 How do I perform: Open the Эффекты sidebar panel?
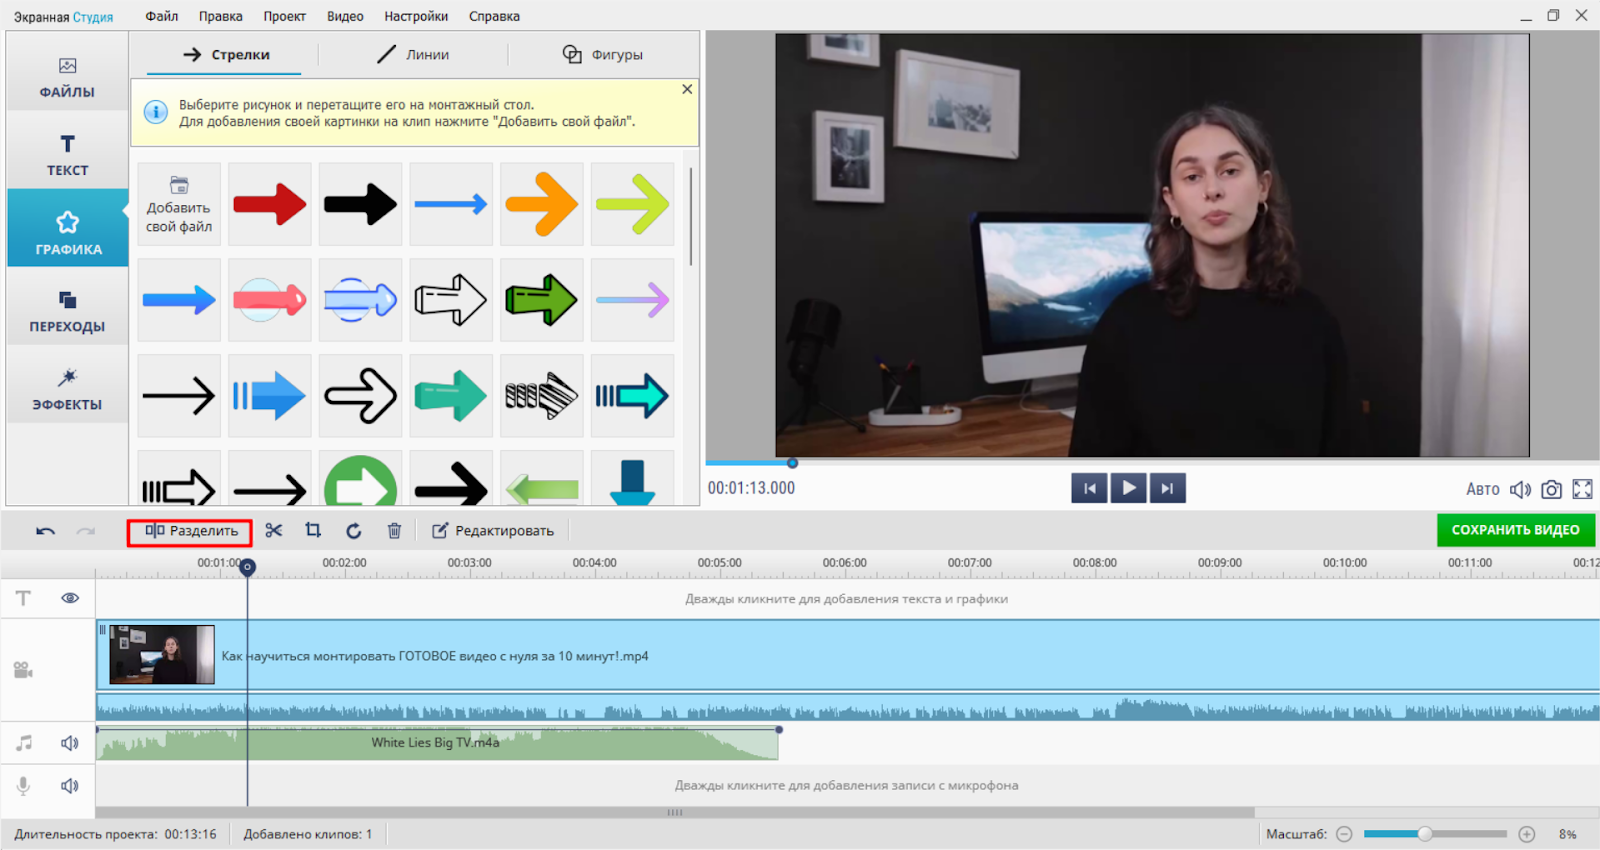tap(67, 390)
